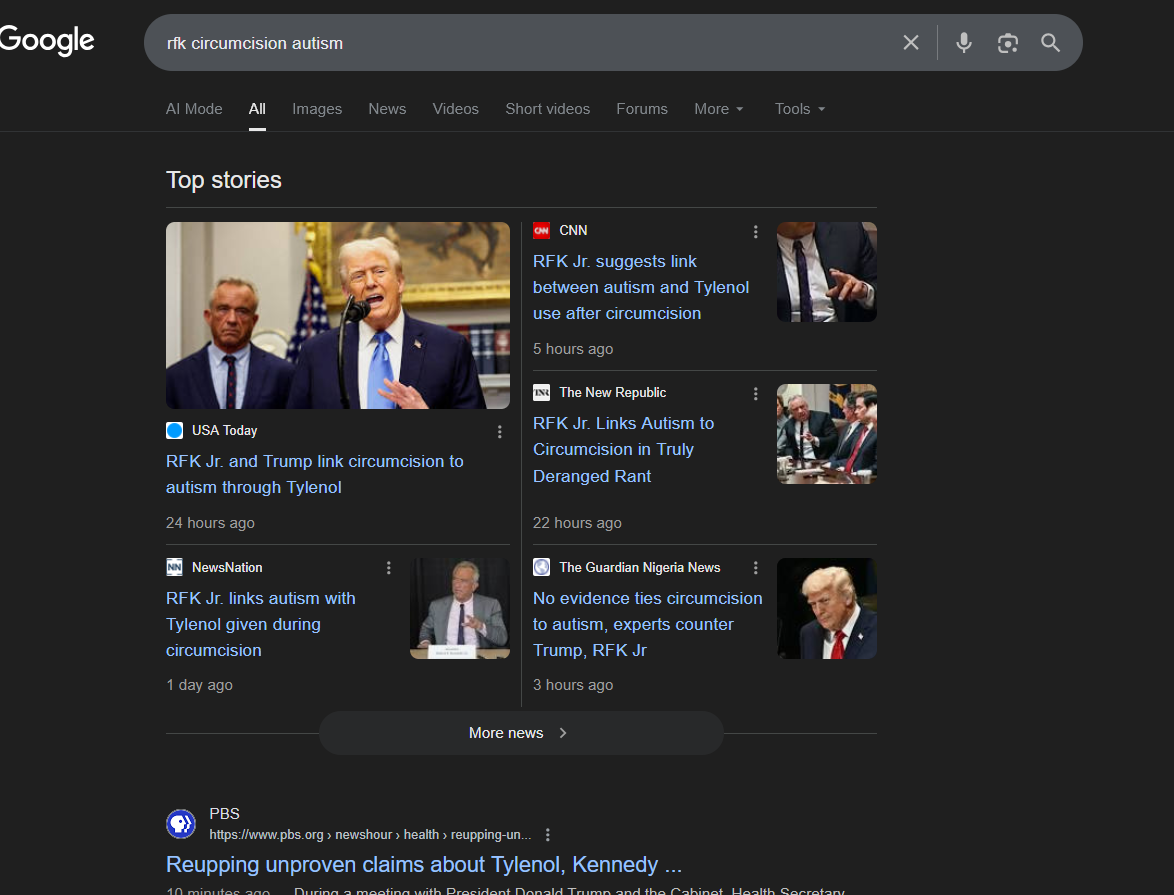1174x895 pixels.
Task: Click the USA Today blue circle logo
Action: point(174,430)
